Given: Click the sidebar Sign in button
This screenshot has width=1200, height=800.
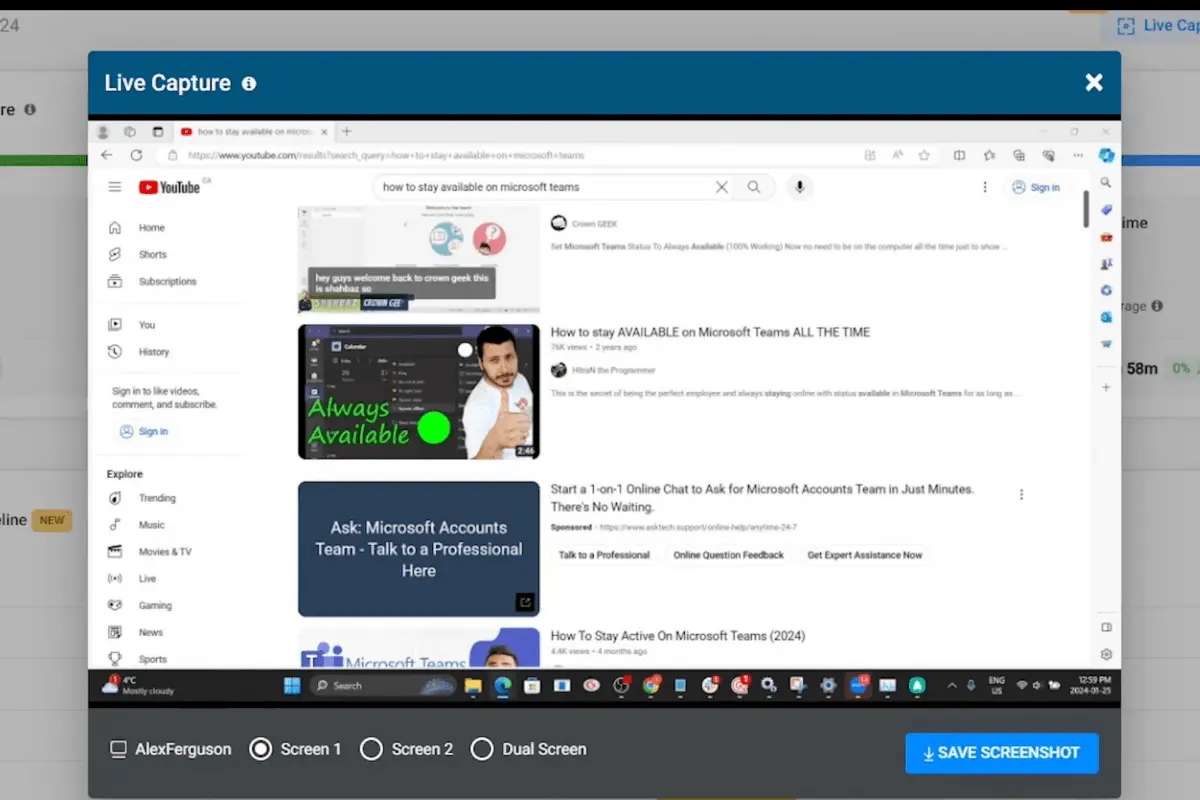Looking at the screenshot, I should (144, 432).
